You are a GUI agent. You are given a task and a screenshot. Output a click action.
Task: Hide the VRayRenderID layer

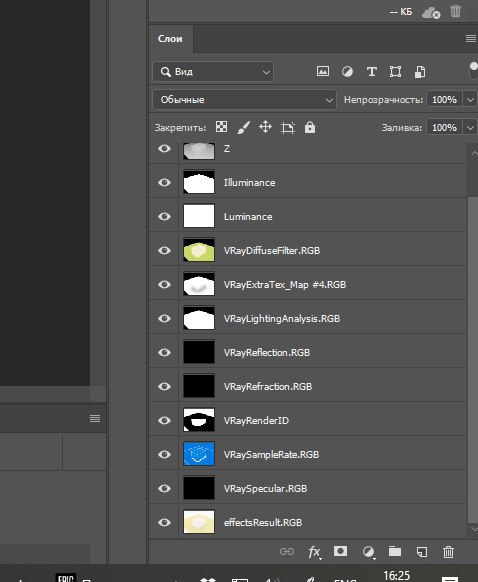click(164, 420)
